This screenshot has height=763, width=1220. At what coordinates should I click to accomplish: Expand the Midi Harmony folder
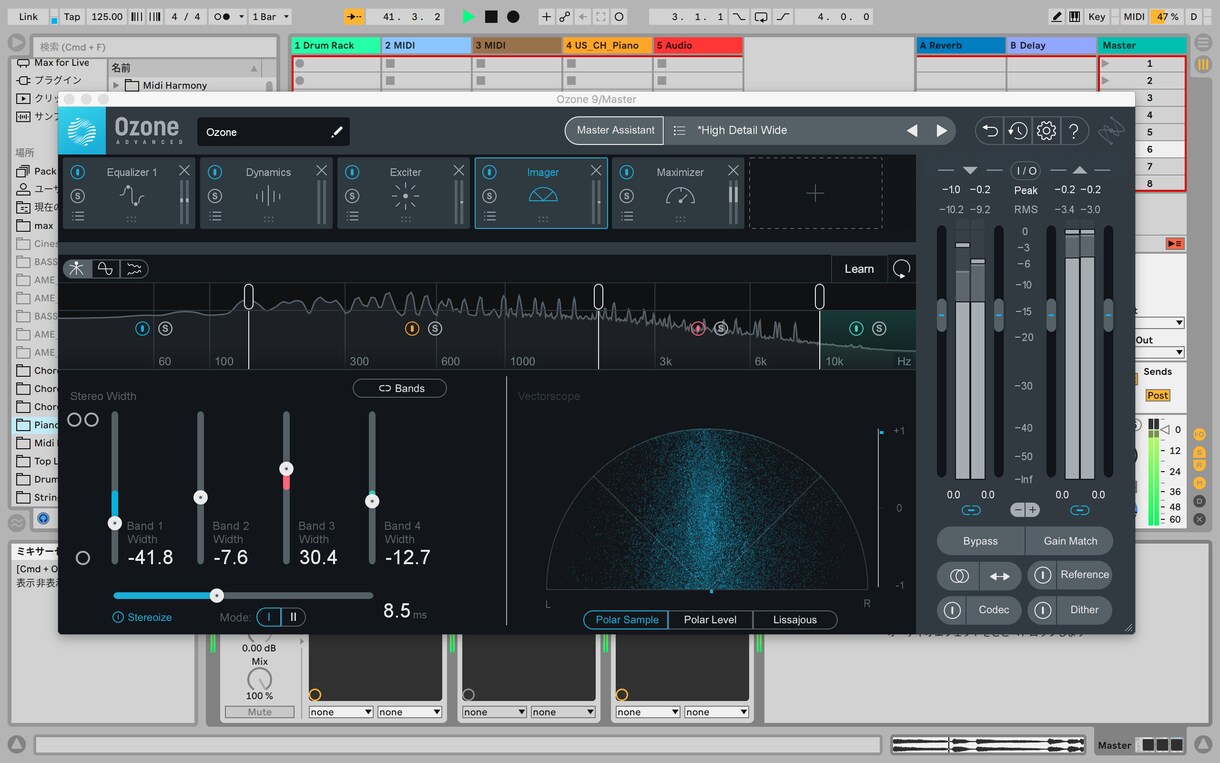116,86
